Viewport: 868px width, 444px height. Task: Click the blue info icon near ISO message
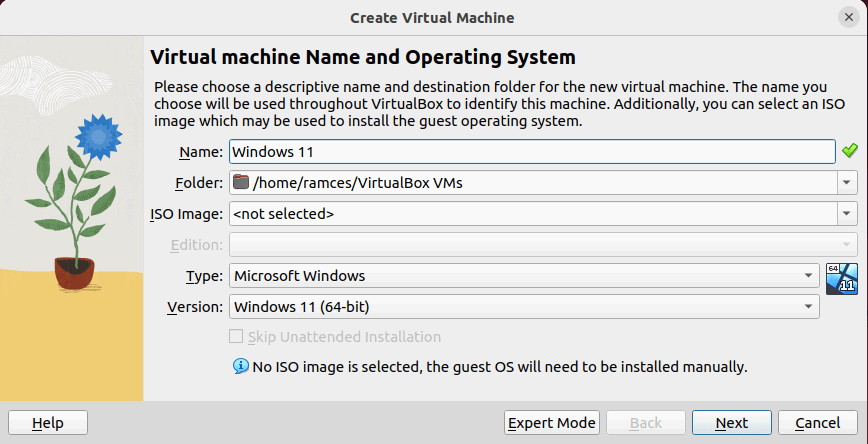pyautogui.click(x=240, y=367)
